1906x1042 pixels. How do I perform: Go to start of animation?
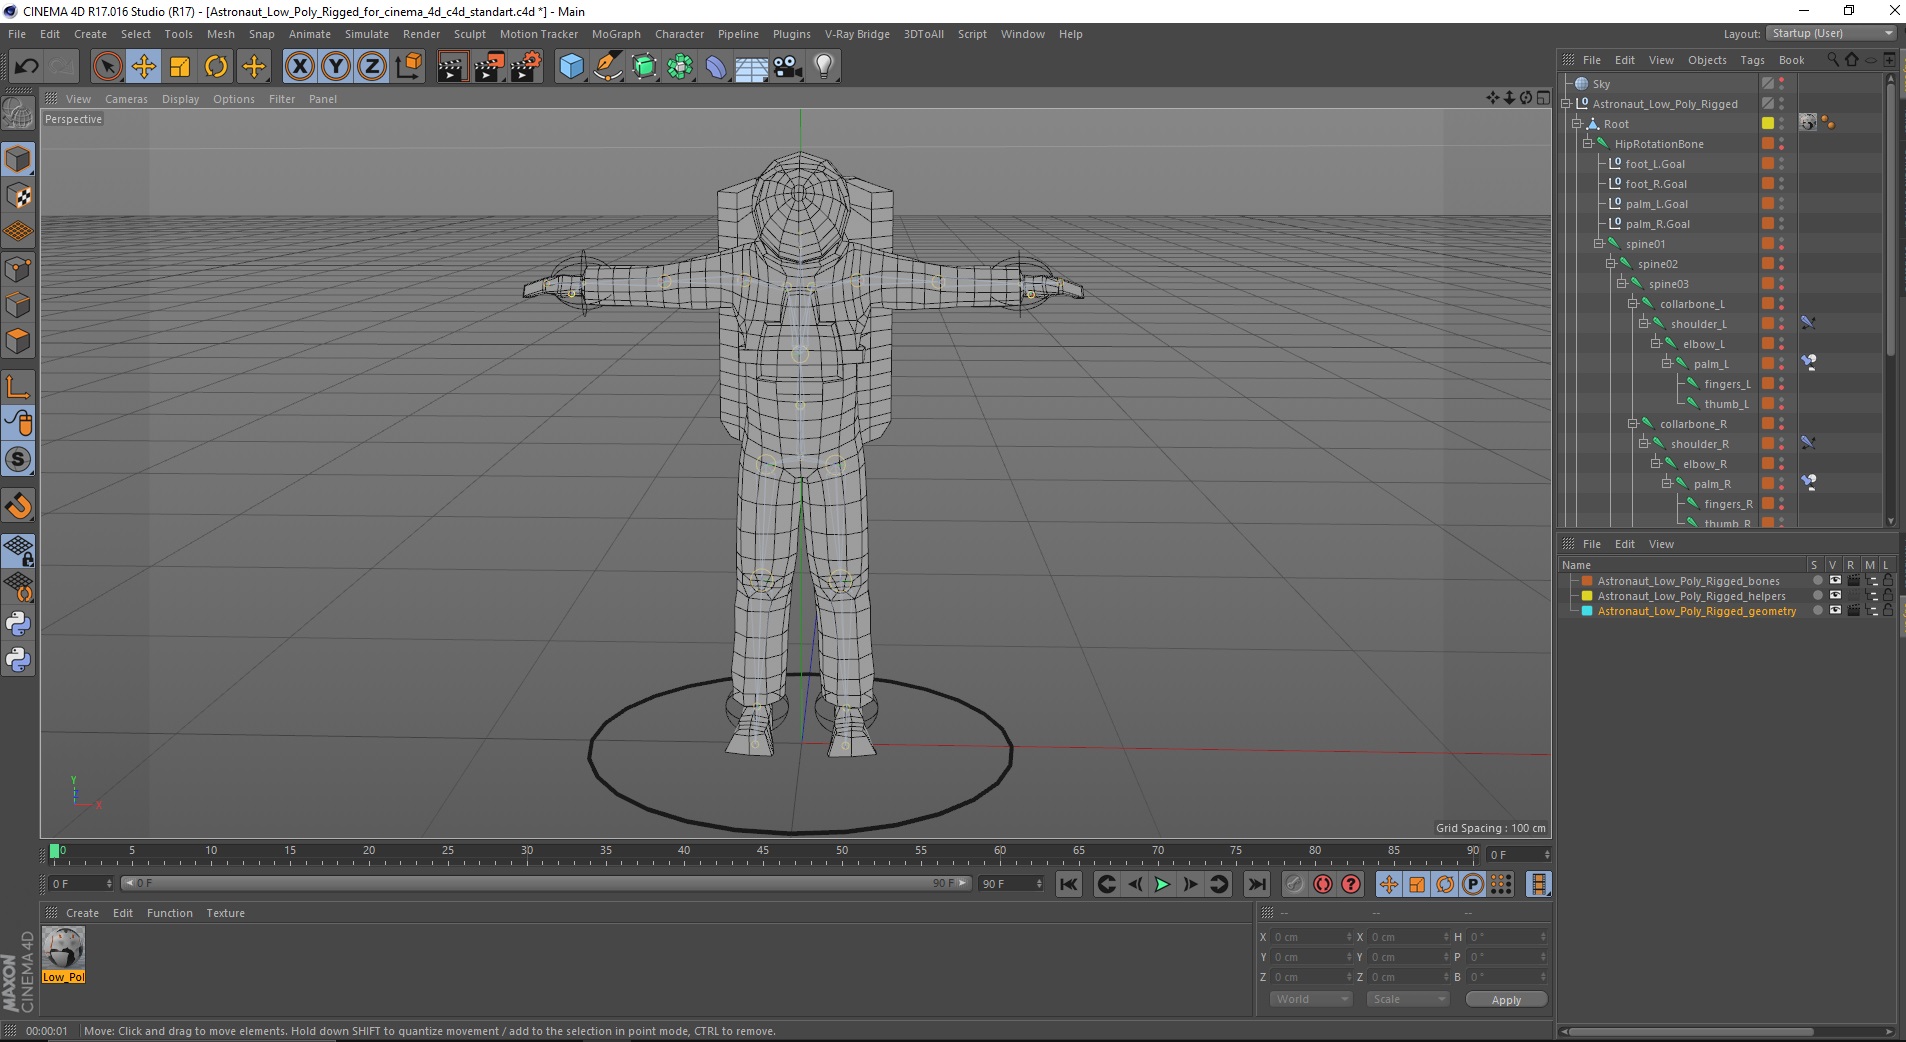1069,884
